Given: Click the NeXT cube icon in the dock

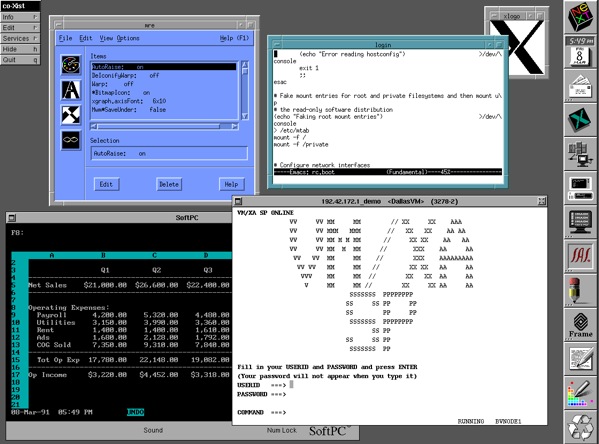Looking at the screenshot, I should click(580, 17).
